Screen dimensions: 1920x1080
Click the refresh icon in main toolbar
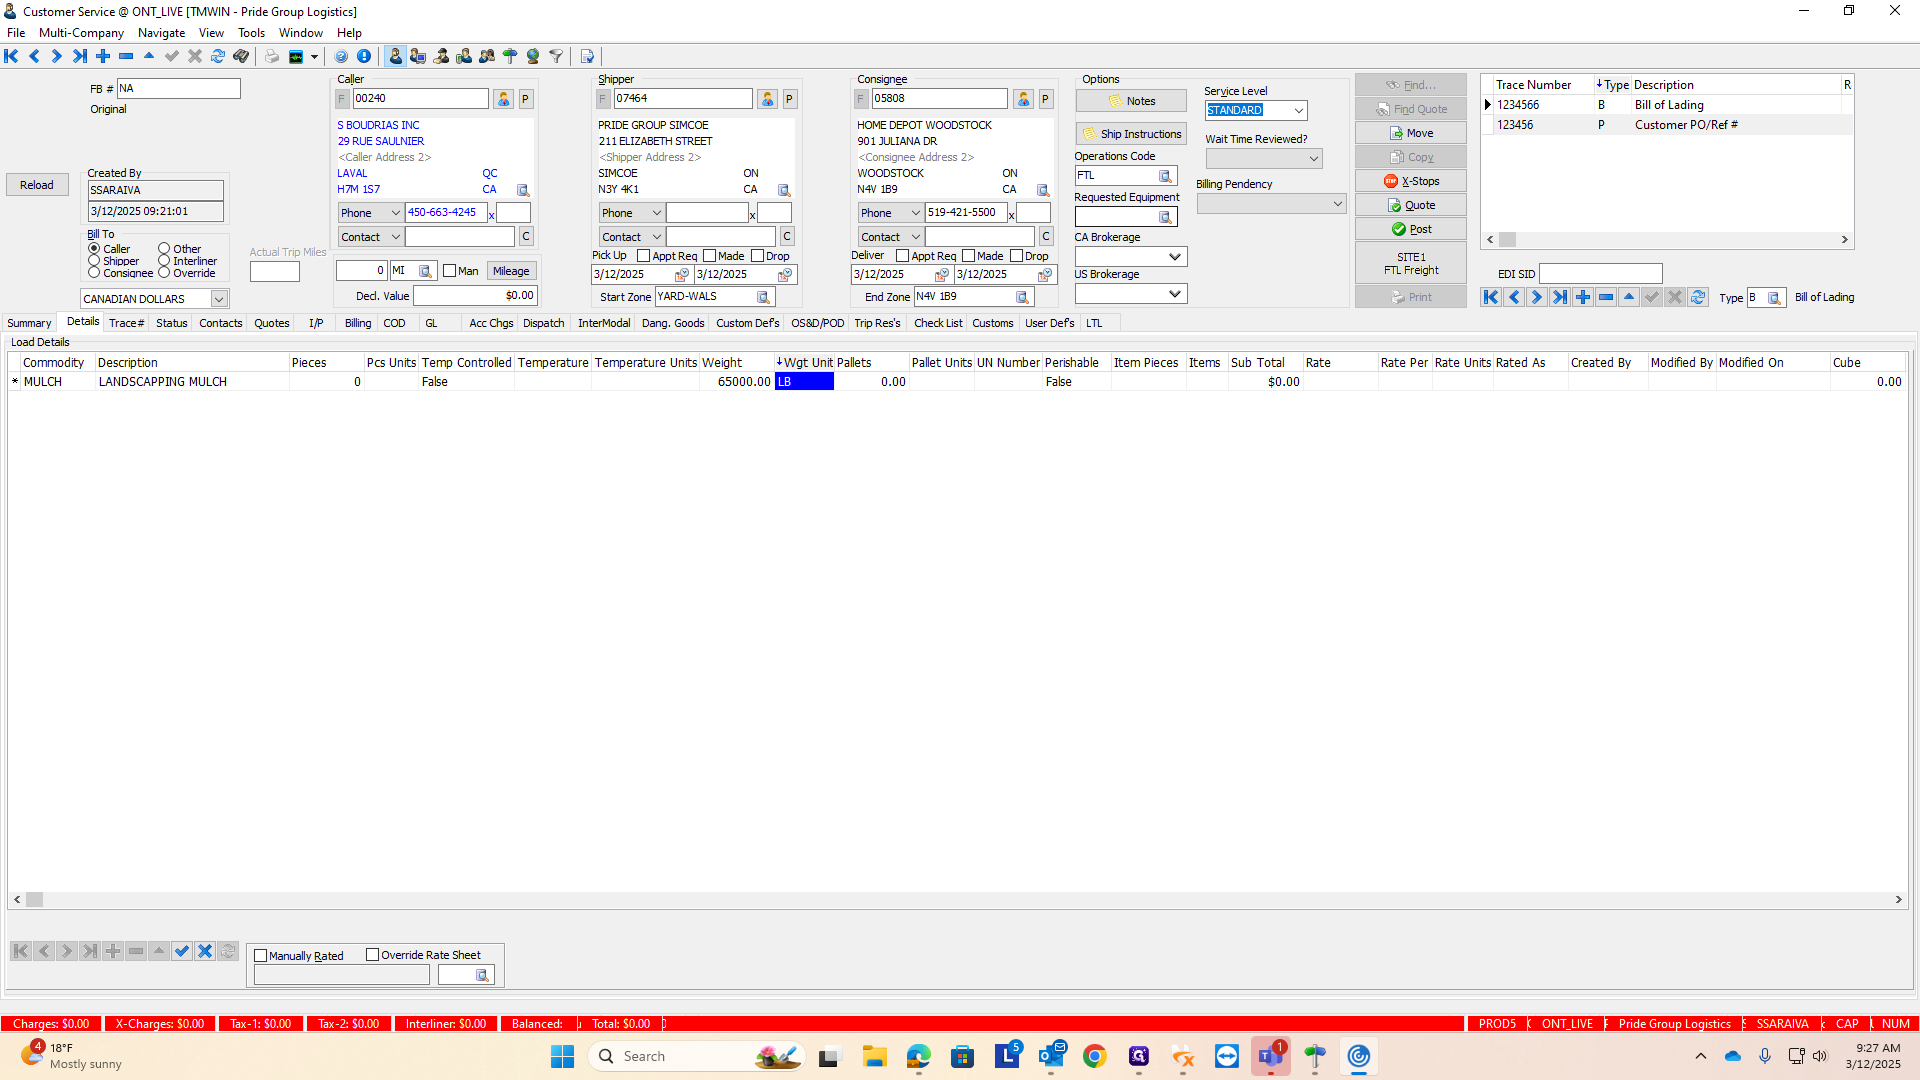coord(218,56)
